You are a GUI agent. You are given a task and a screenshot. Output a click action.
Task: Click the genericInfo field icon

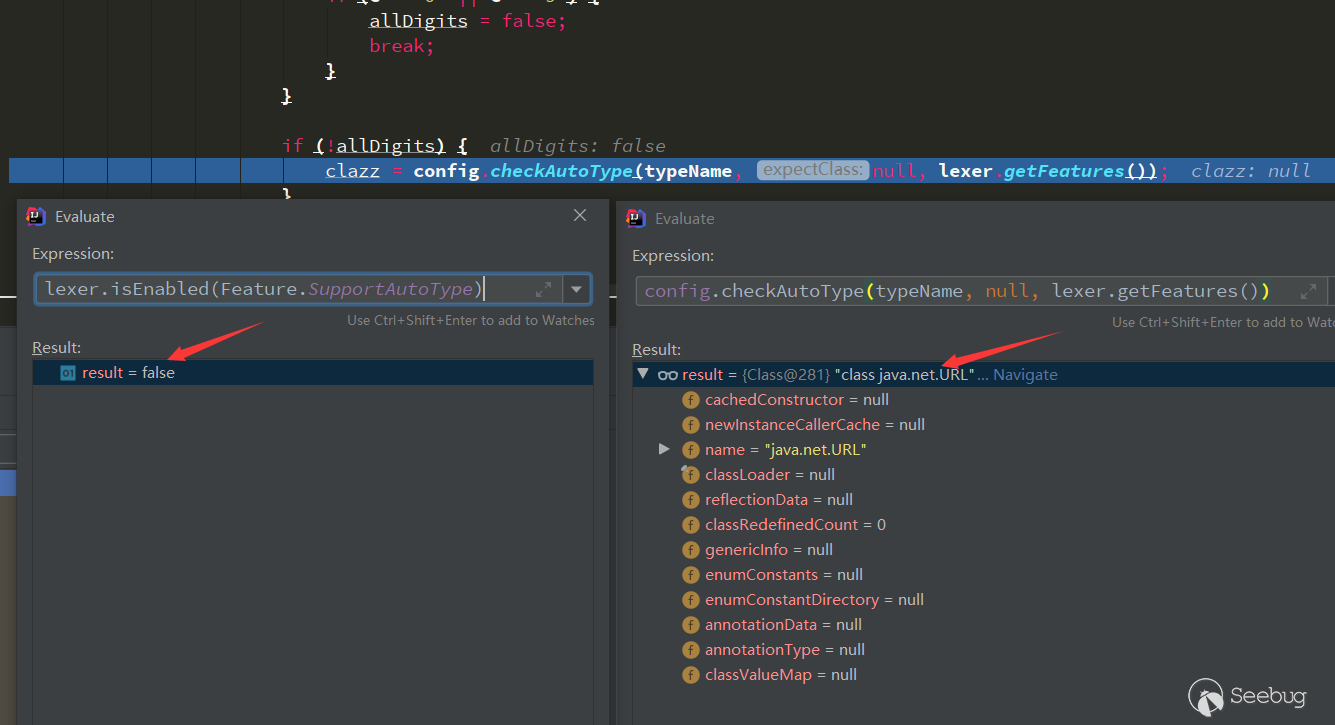pos(690,550)
